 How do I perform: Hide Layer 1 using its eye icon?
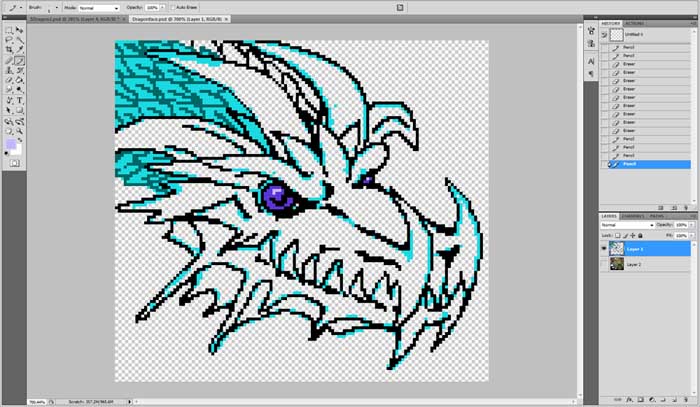(604, 247)
